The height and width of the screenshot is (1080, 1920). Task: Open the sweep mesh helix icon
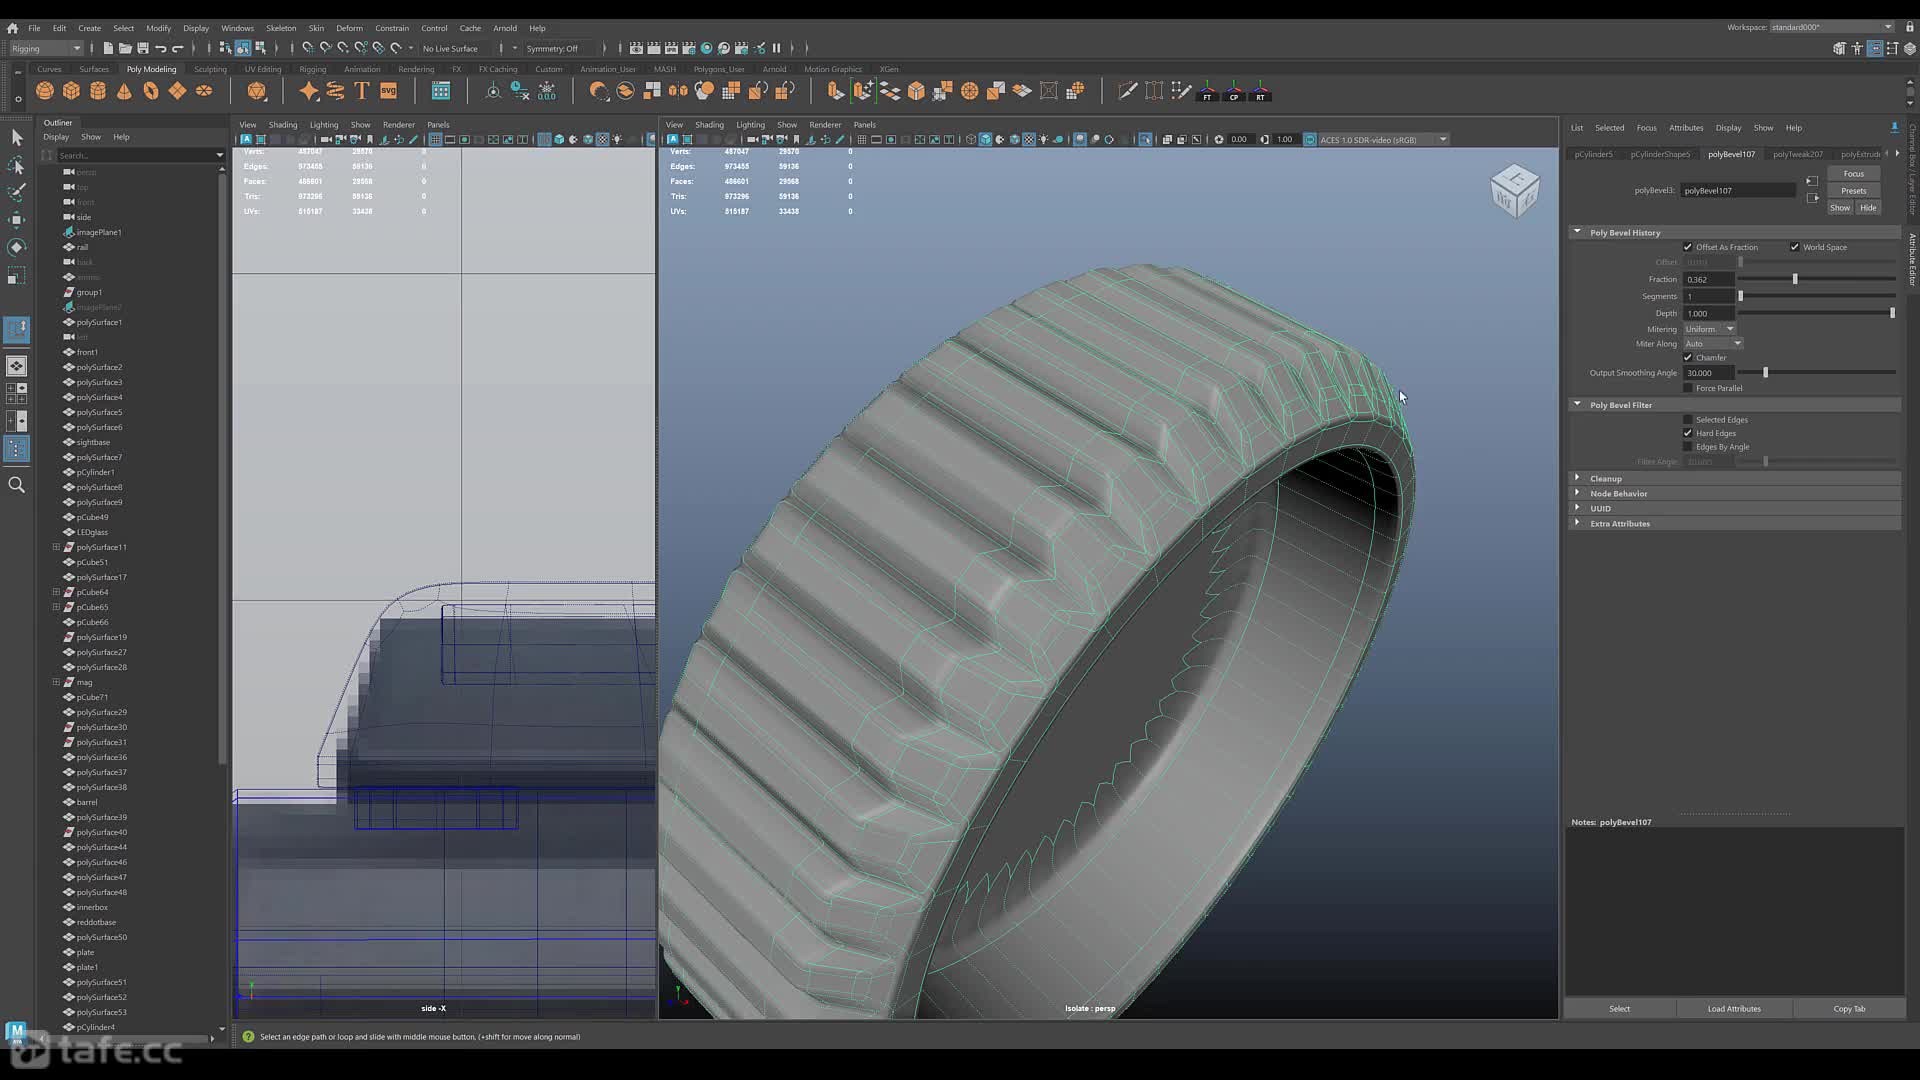click(335, 91)
